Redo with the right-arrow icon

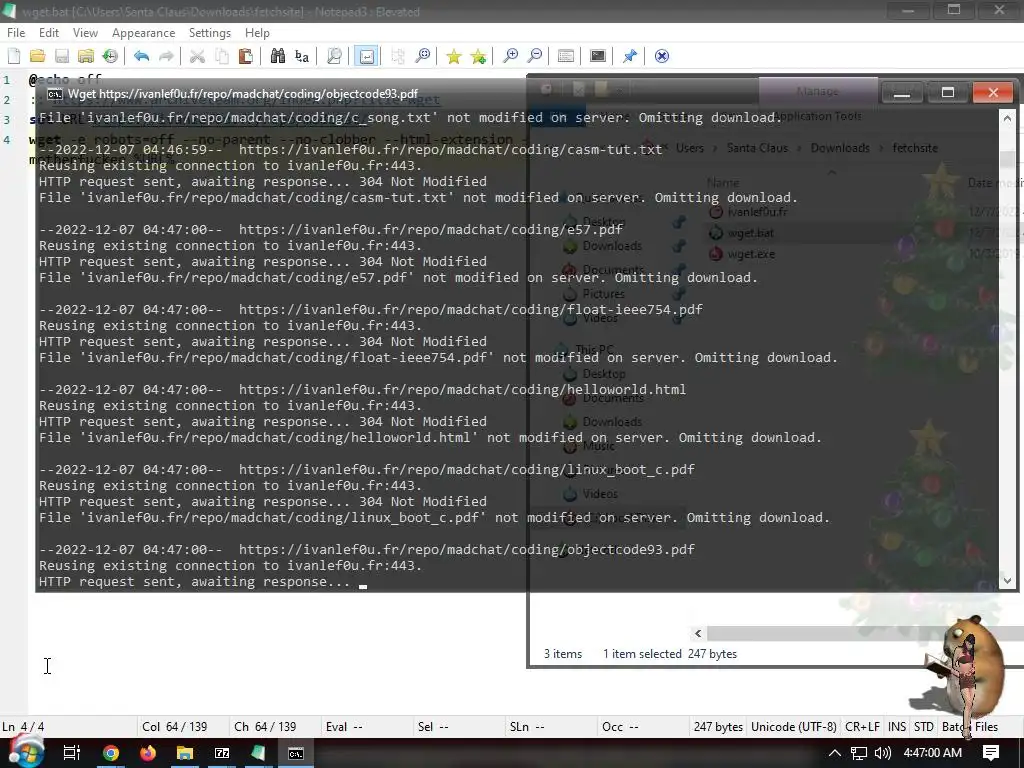[166, 56]
